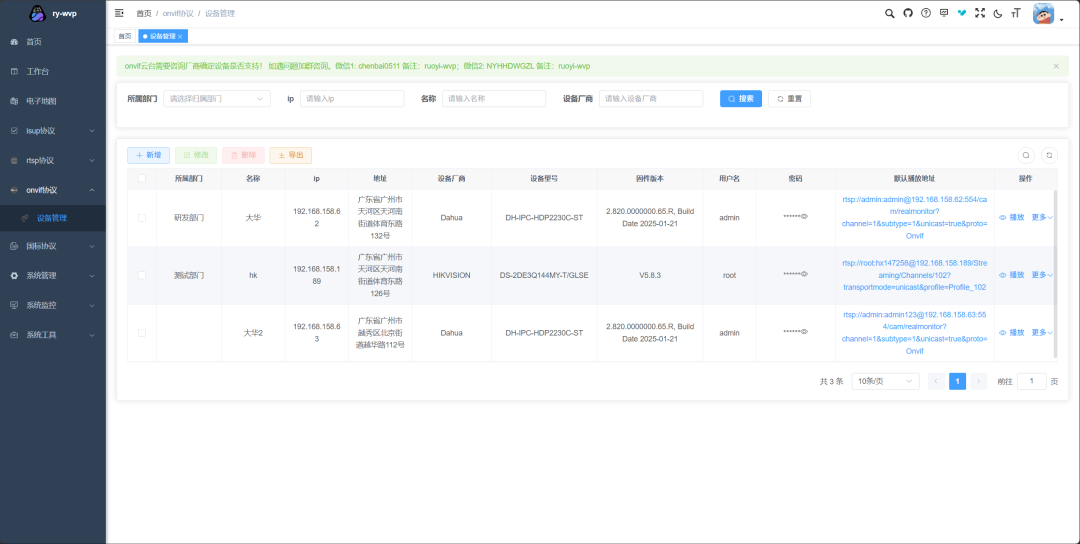The width and height of the screenshot is (1080, 544).
Task: Open the font size setting icon
Action: point(1016,13)
